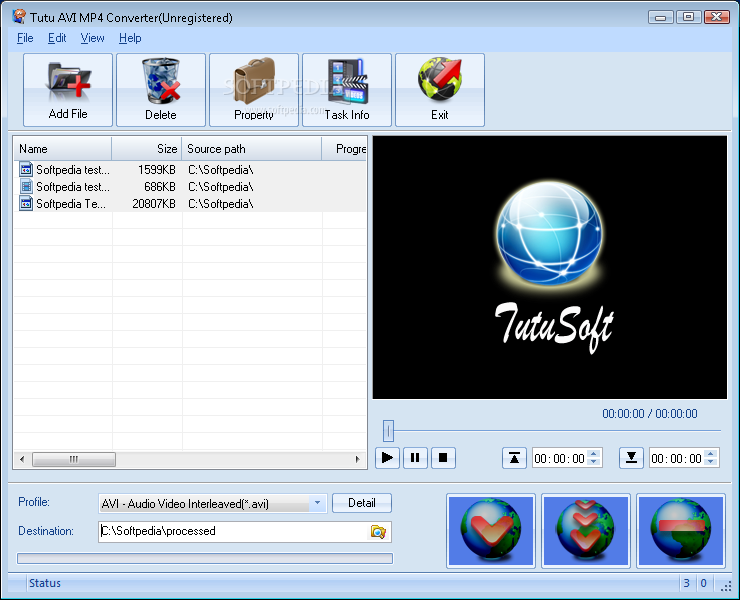Click the convert-all globe with multiple arrows

586,531
